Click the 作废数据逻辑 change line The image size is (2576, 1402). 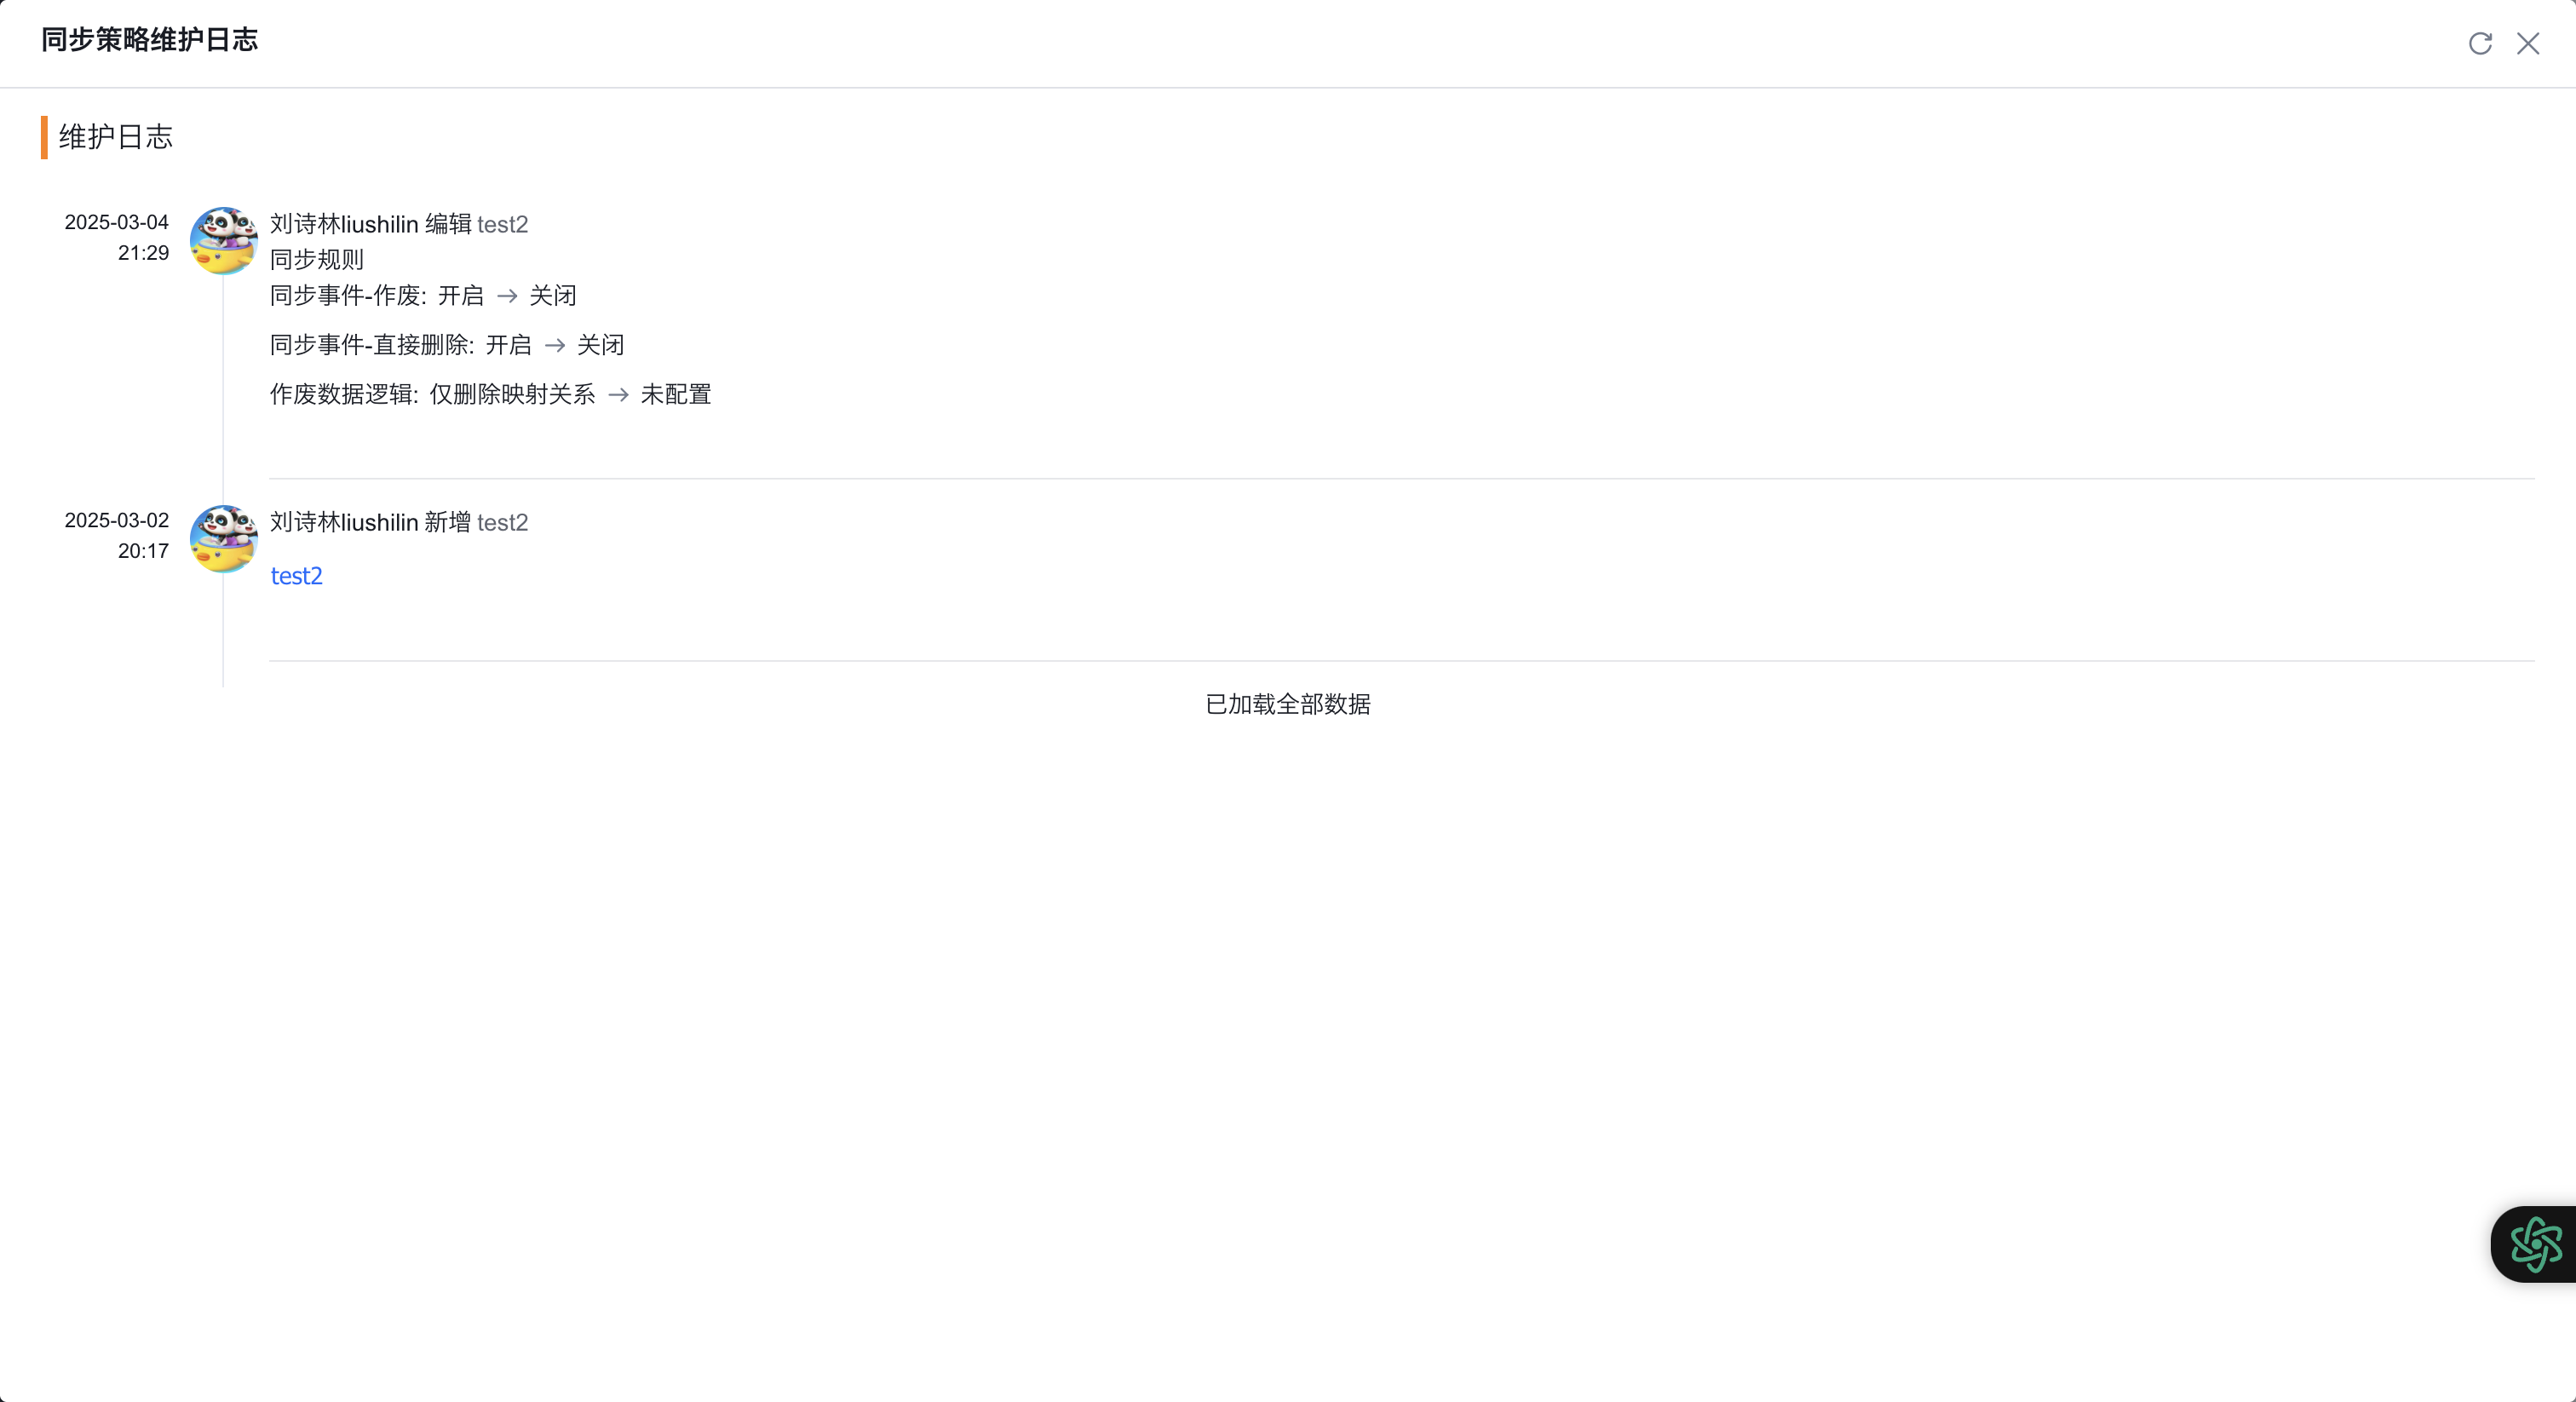(490, 394)
